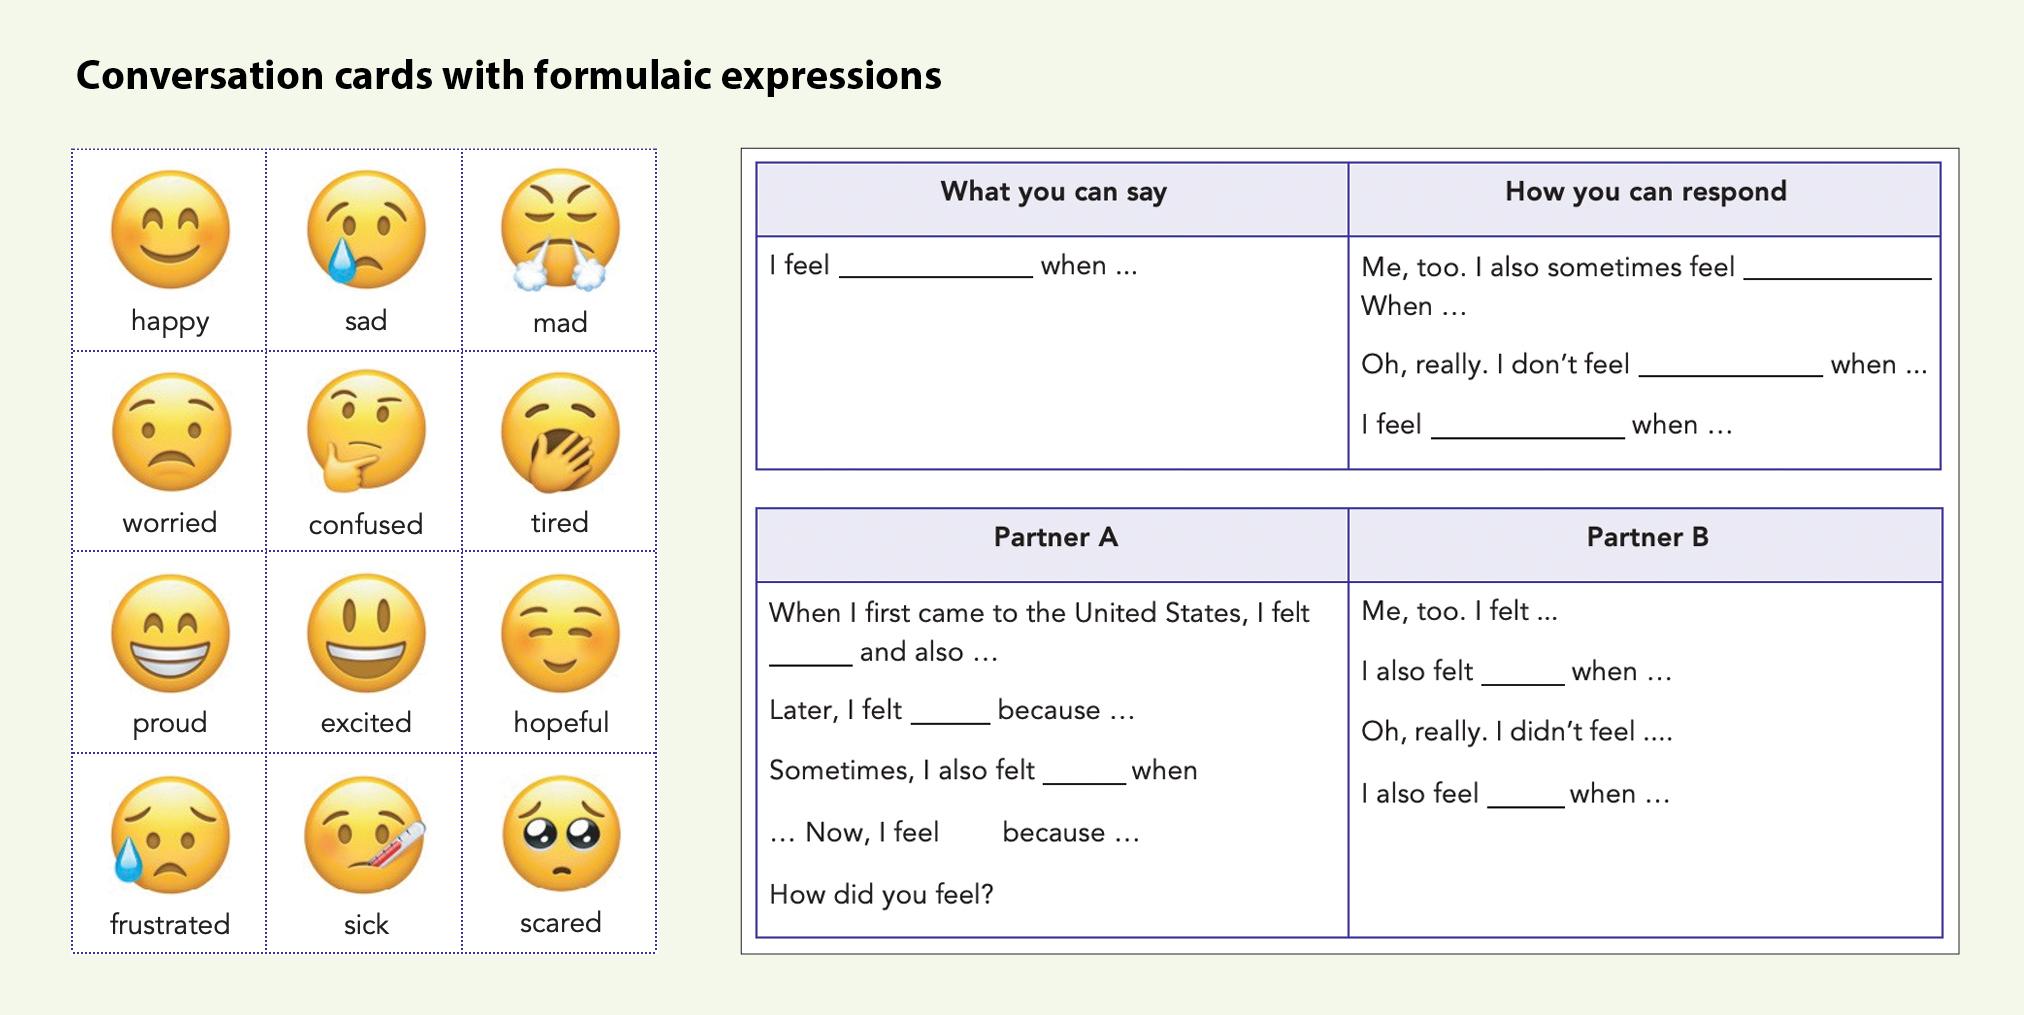Click the "Partner B" column header

(1647, 537)
